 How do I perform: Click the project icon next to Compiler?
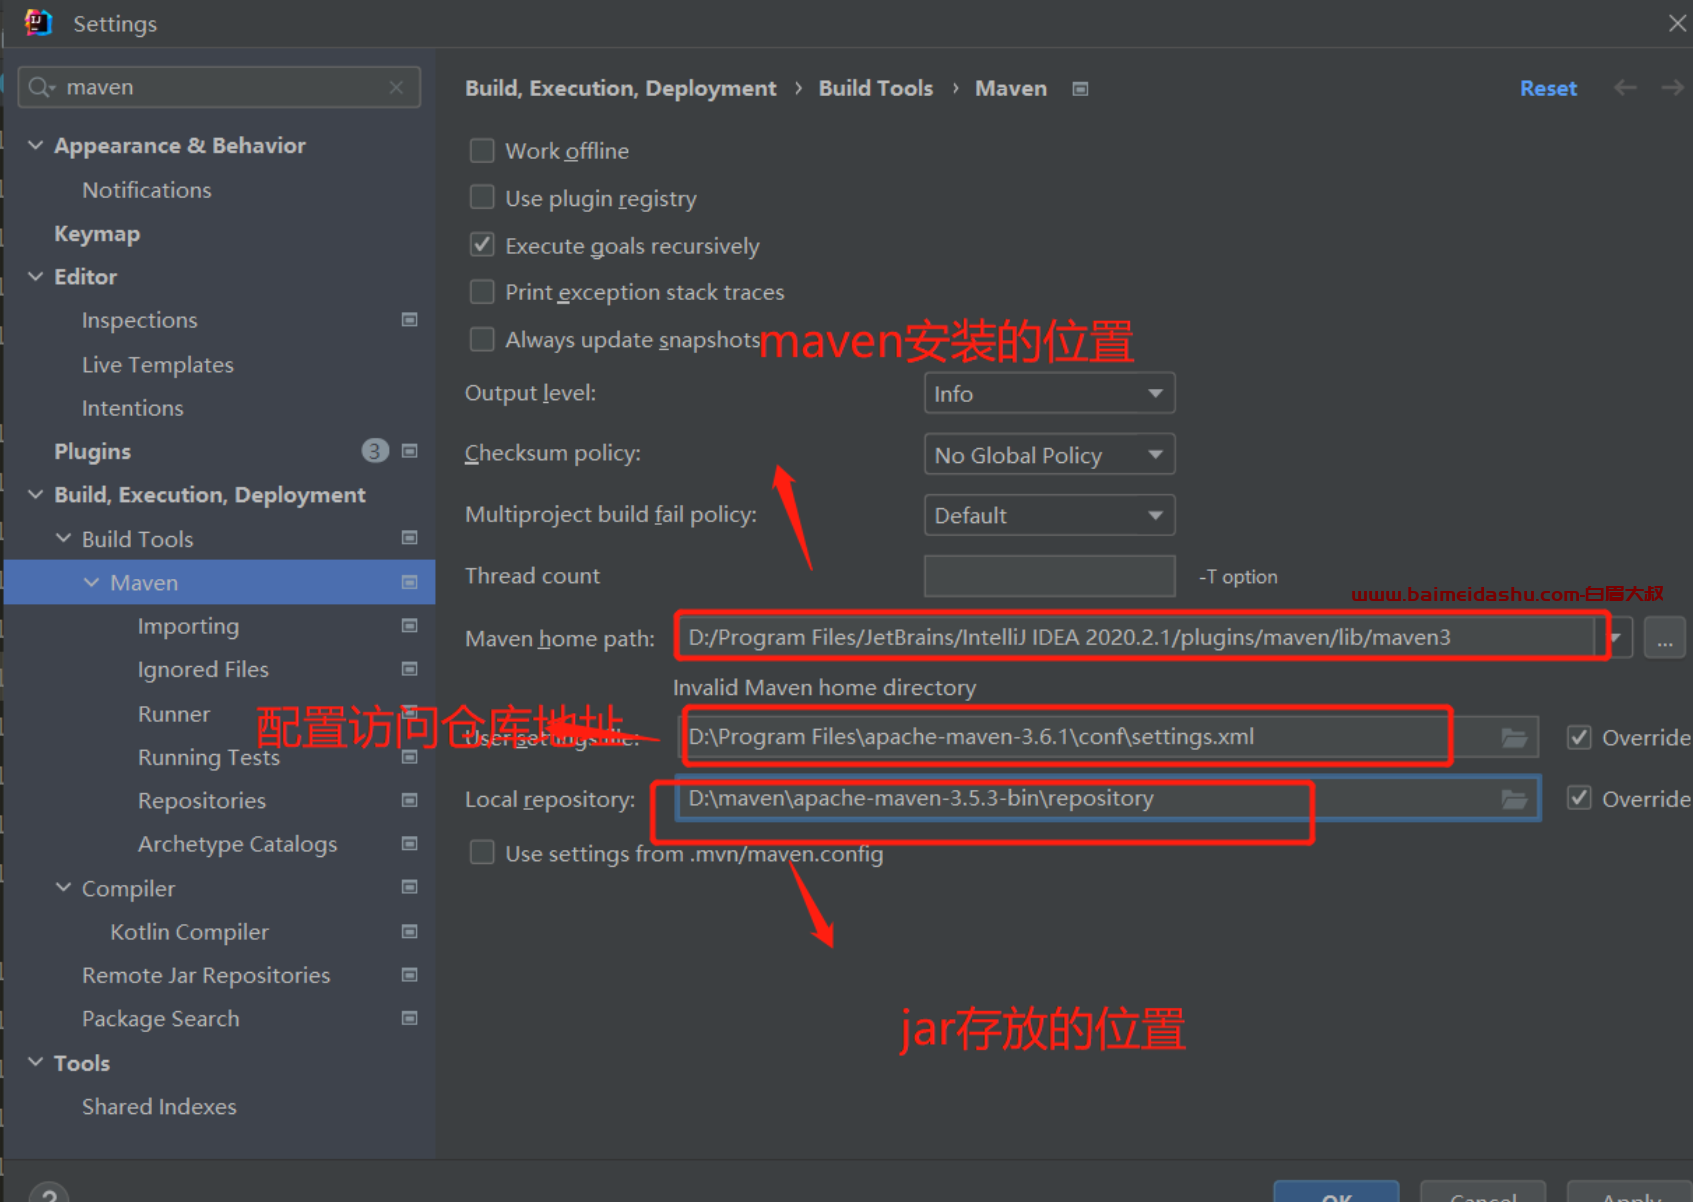click(x=409, y=887)
